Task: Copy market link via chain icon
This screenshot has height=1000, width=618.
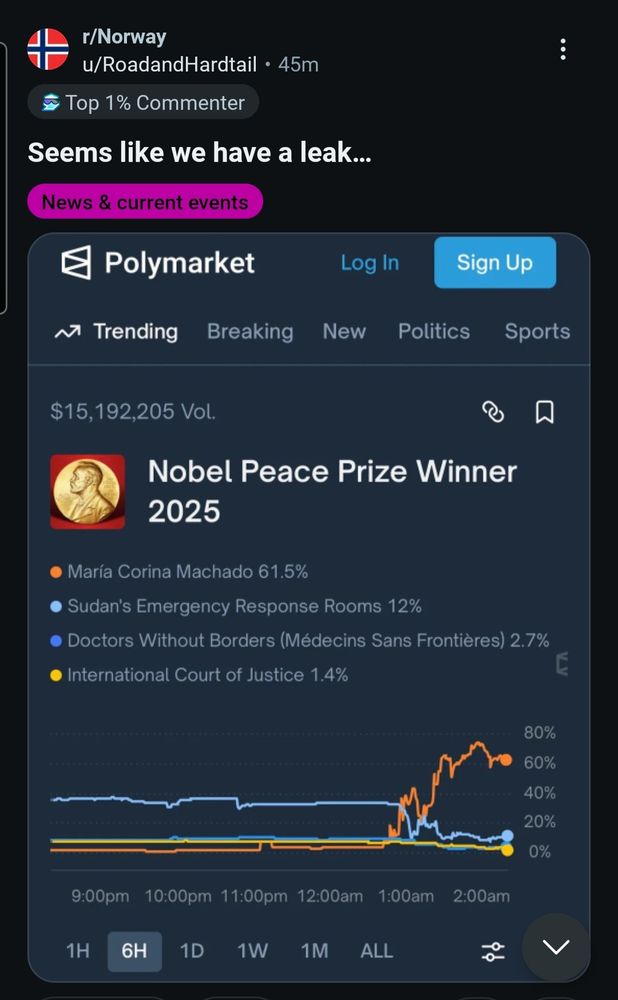Action: (x=492, y=412)
